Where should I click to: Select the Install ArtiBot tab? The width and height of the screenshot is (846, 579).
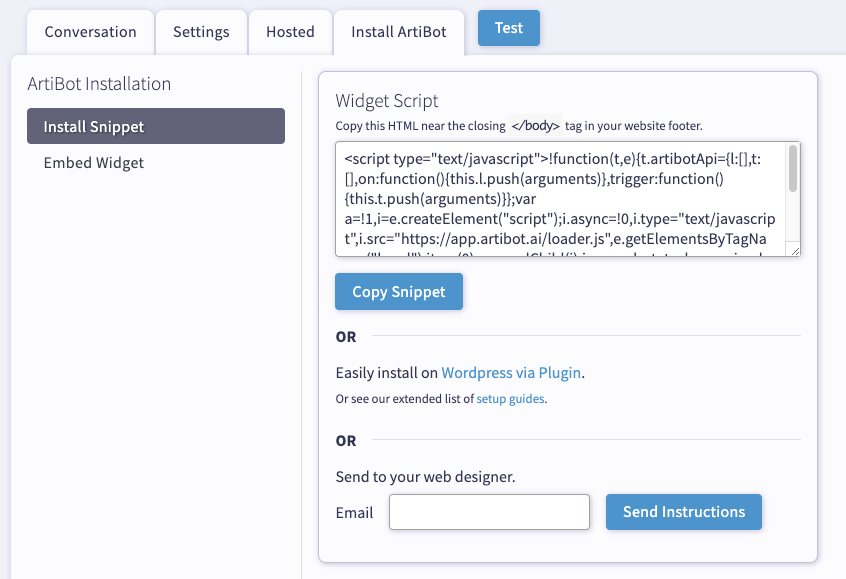pyautogui.click(x=399, y=32)
